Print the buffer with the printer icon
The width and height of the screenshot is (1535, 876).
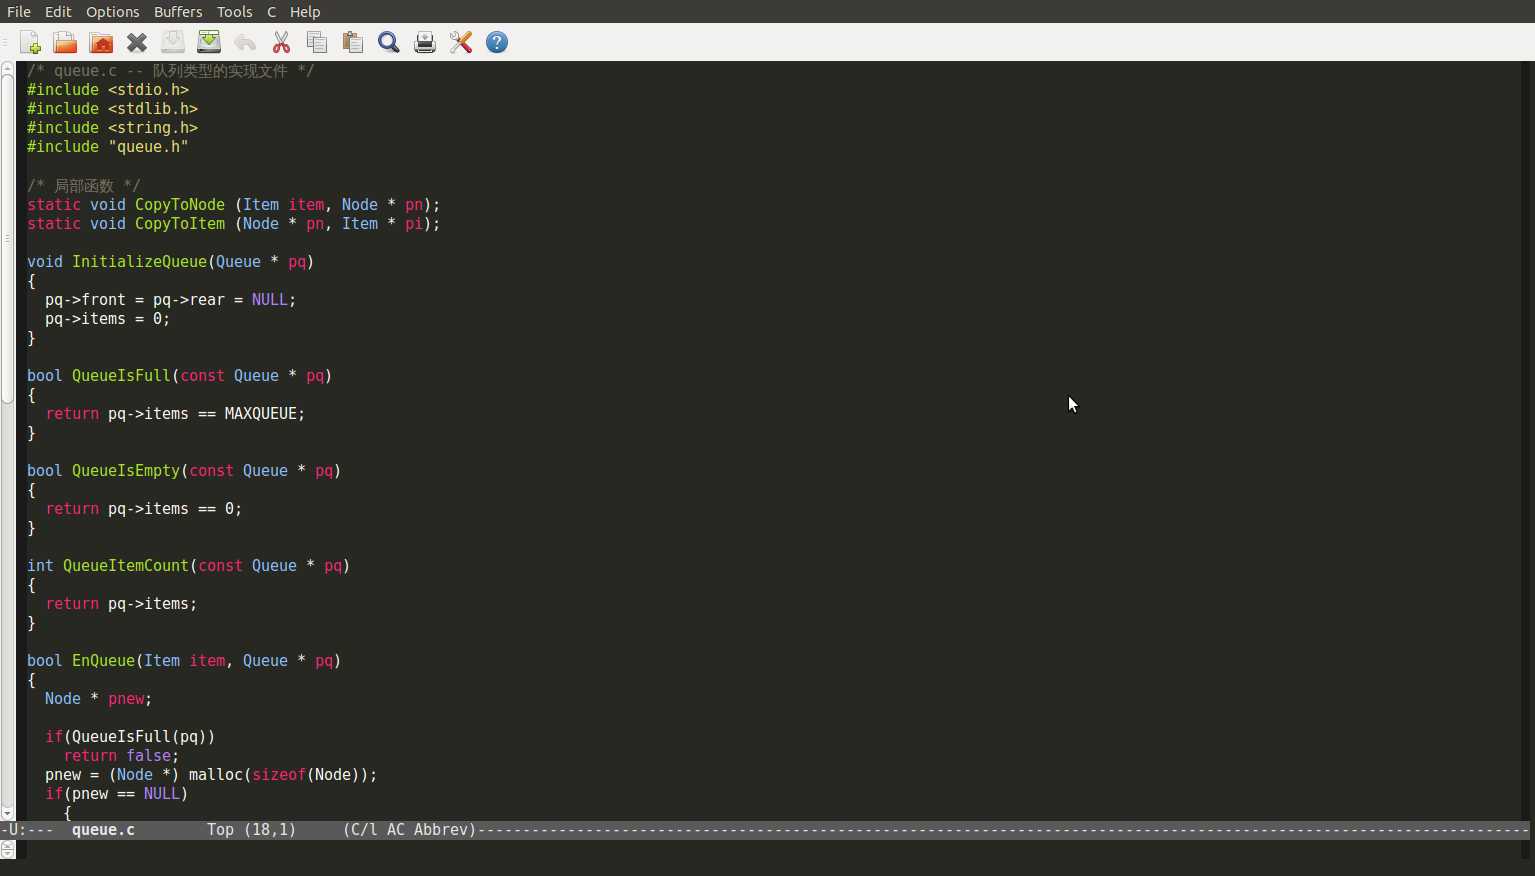pos(425,42)
